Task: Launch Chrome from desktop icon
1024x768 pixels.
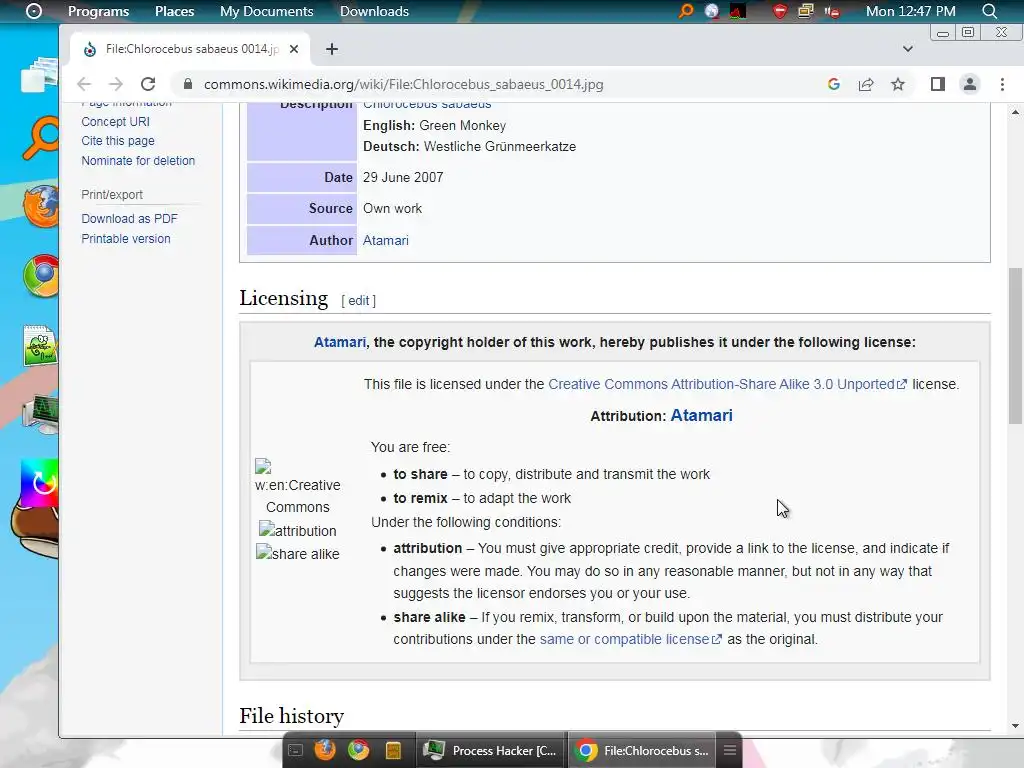Action: tap(40, 276)
